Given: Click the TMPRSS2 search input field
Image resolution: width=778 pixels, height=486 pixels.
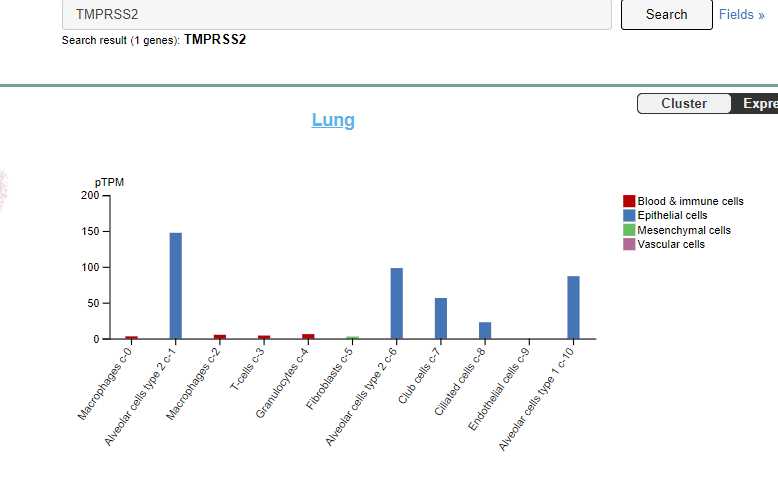Looking at the screenshot, I should point(336,15).
